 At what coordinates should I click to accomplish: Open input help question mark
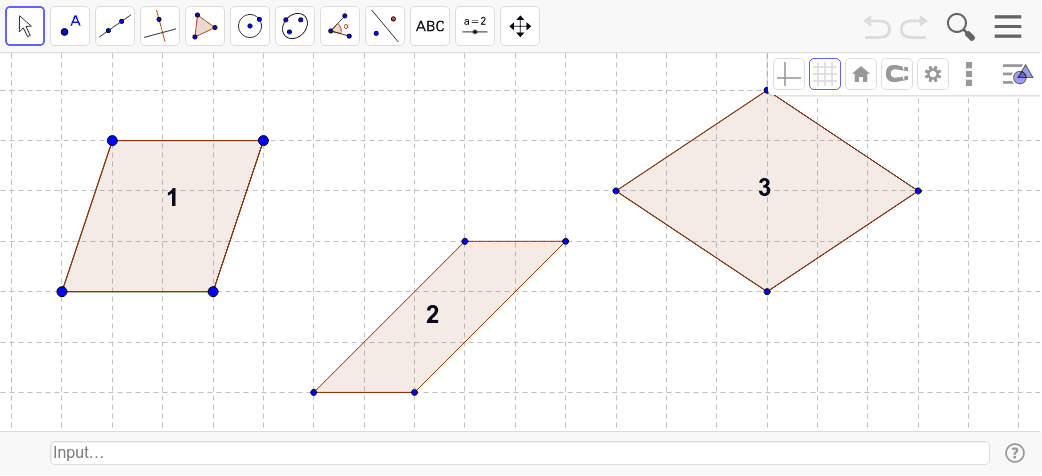tap(1015, 453)
